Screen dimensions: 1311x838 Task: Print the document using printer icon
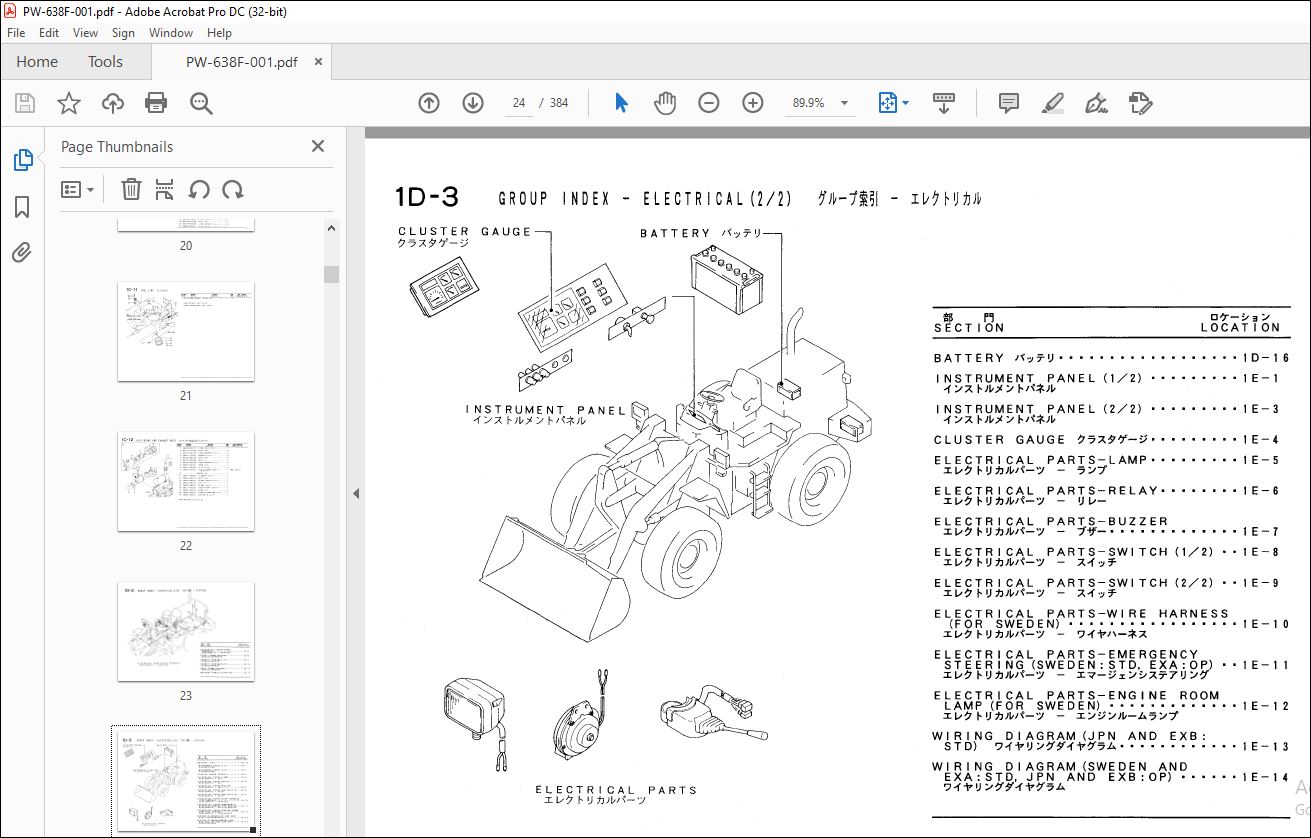tap(156, 103)
